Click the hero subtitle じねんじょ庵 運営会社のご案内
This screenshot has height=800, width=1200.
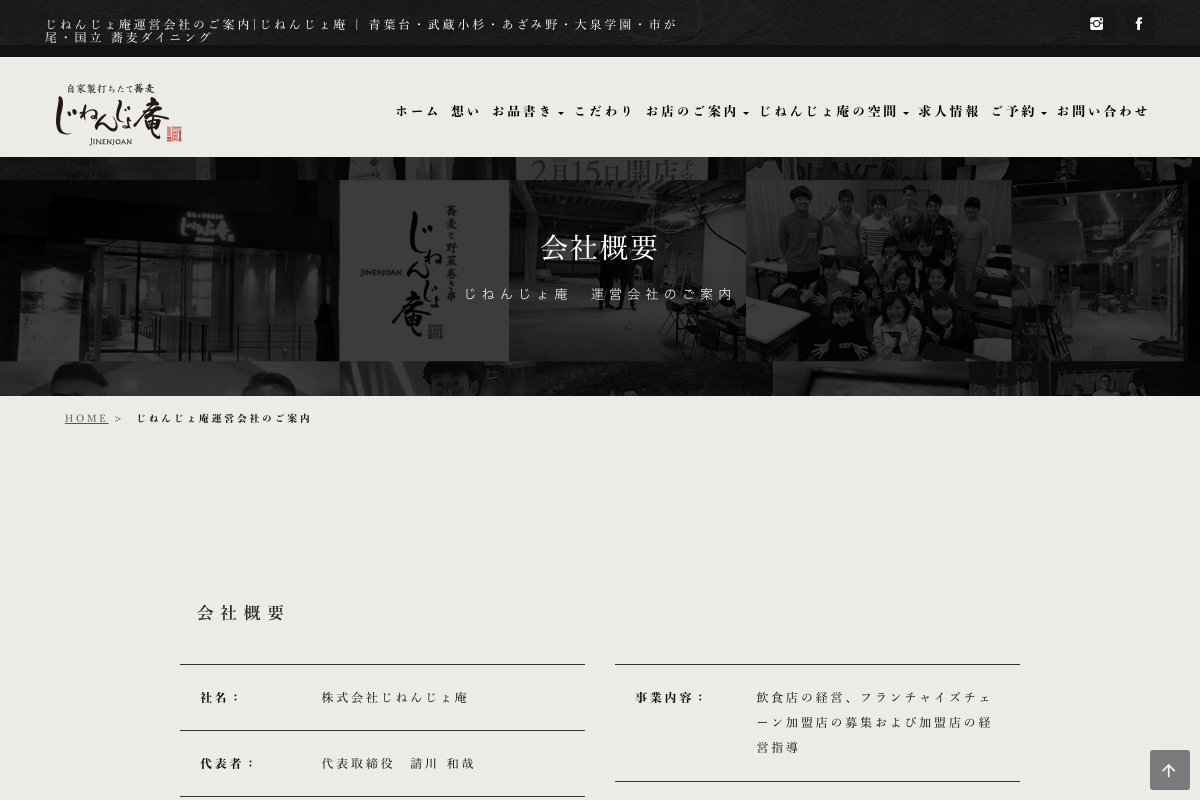599,294
